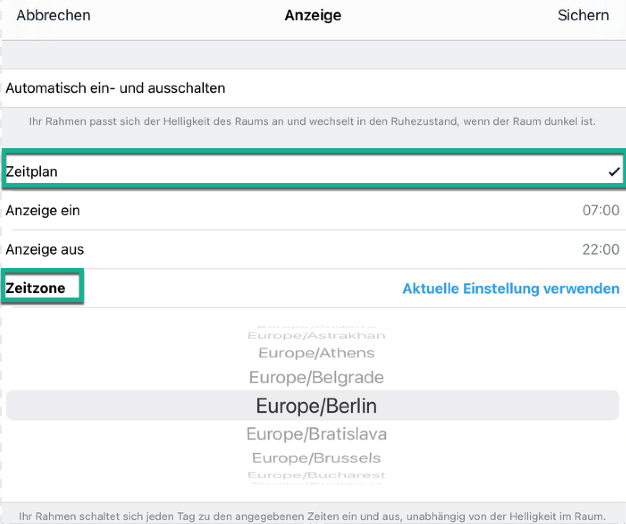626x524 pixels.
Task: Pick Europe/Astrakhan in the time zone picker
Action: click(316, 336)
